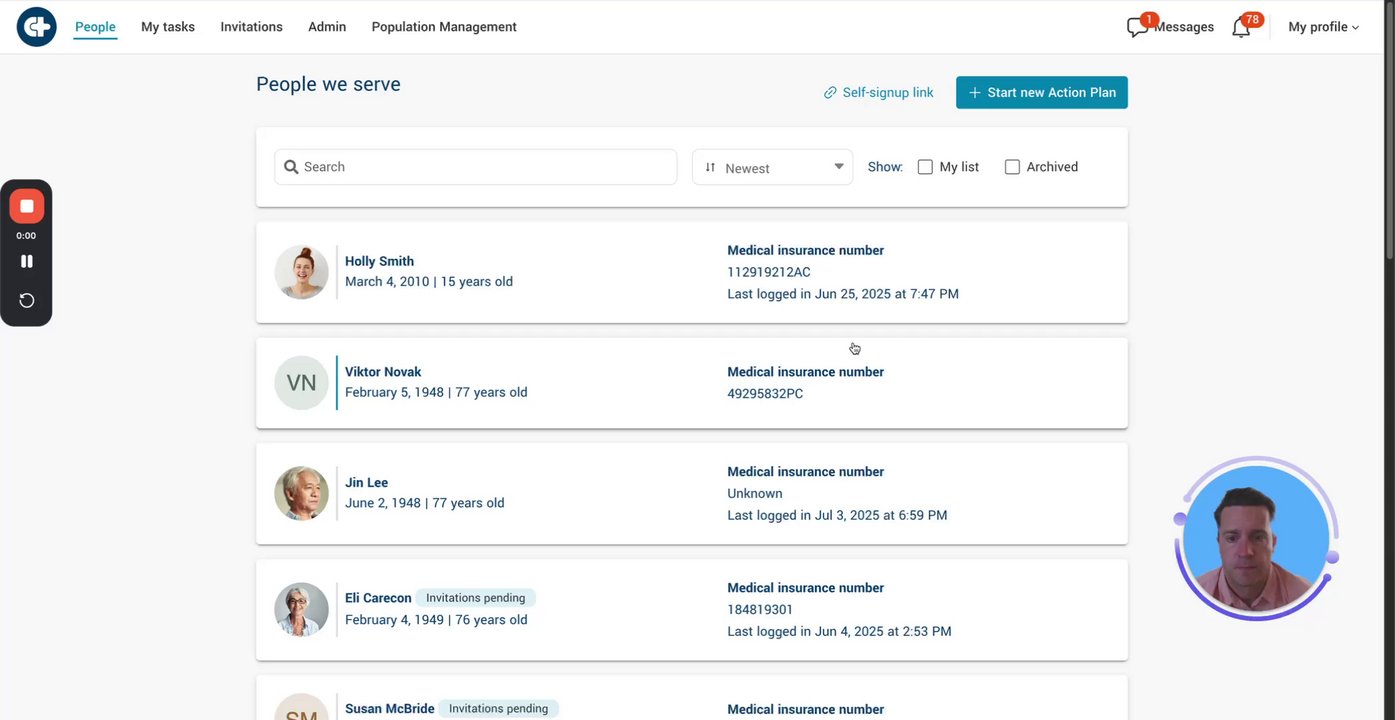Click the chain icon beside Self-signup link

tap(830, 93)
